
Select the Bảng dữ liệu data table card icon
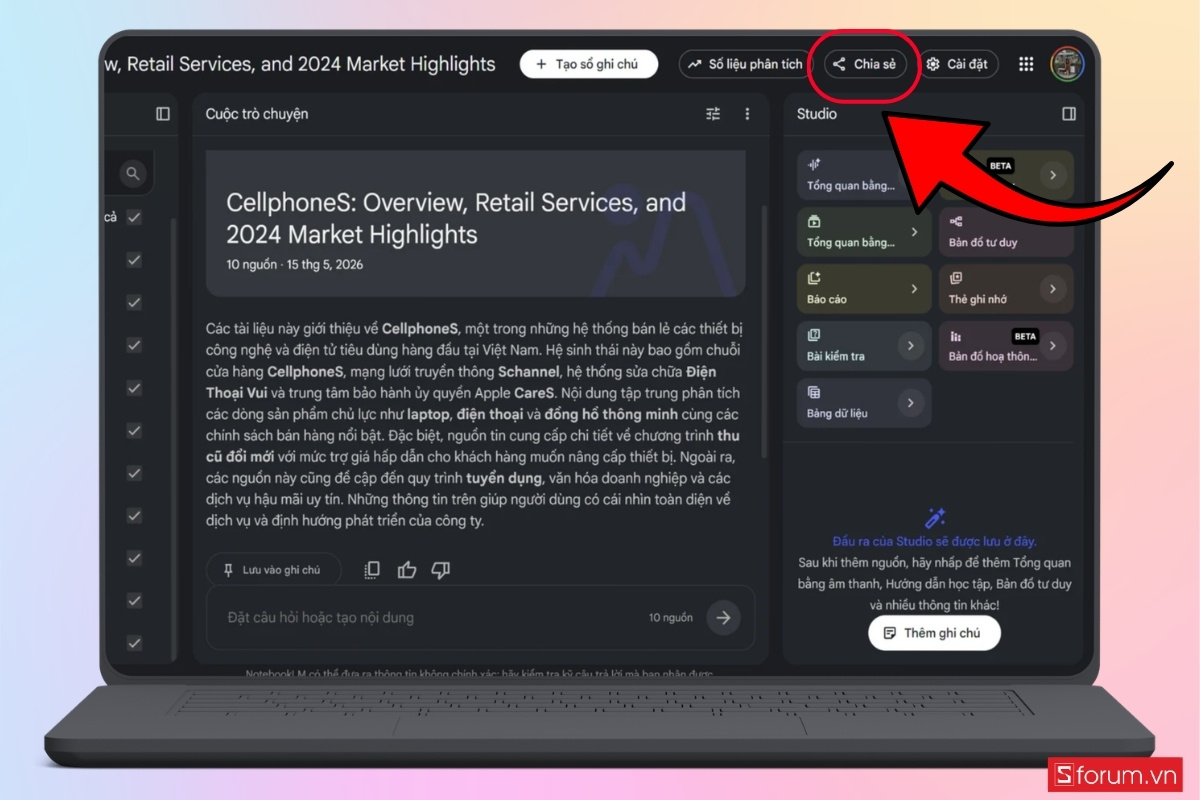(814, 392)
